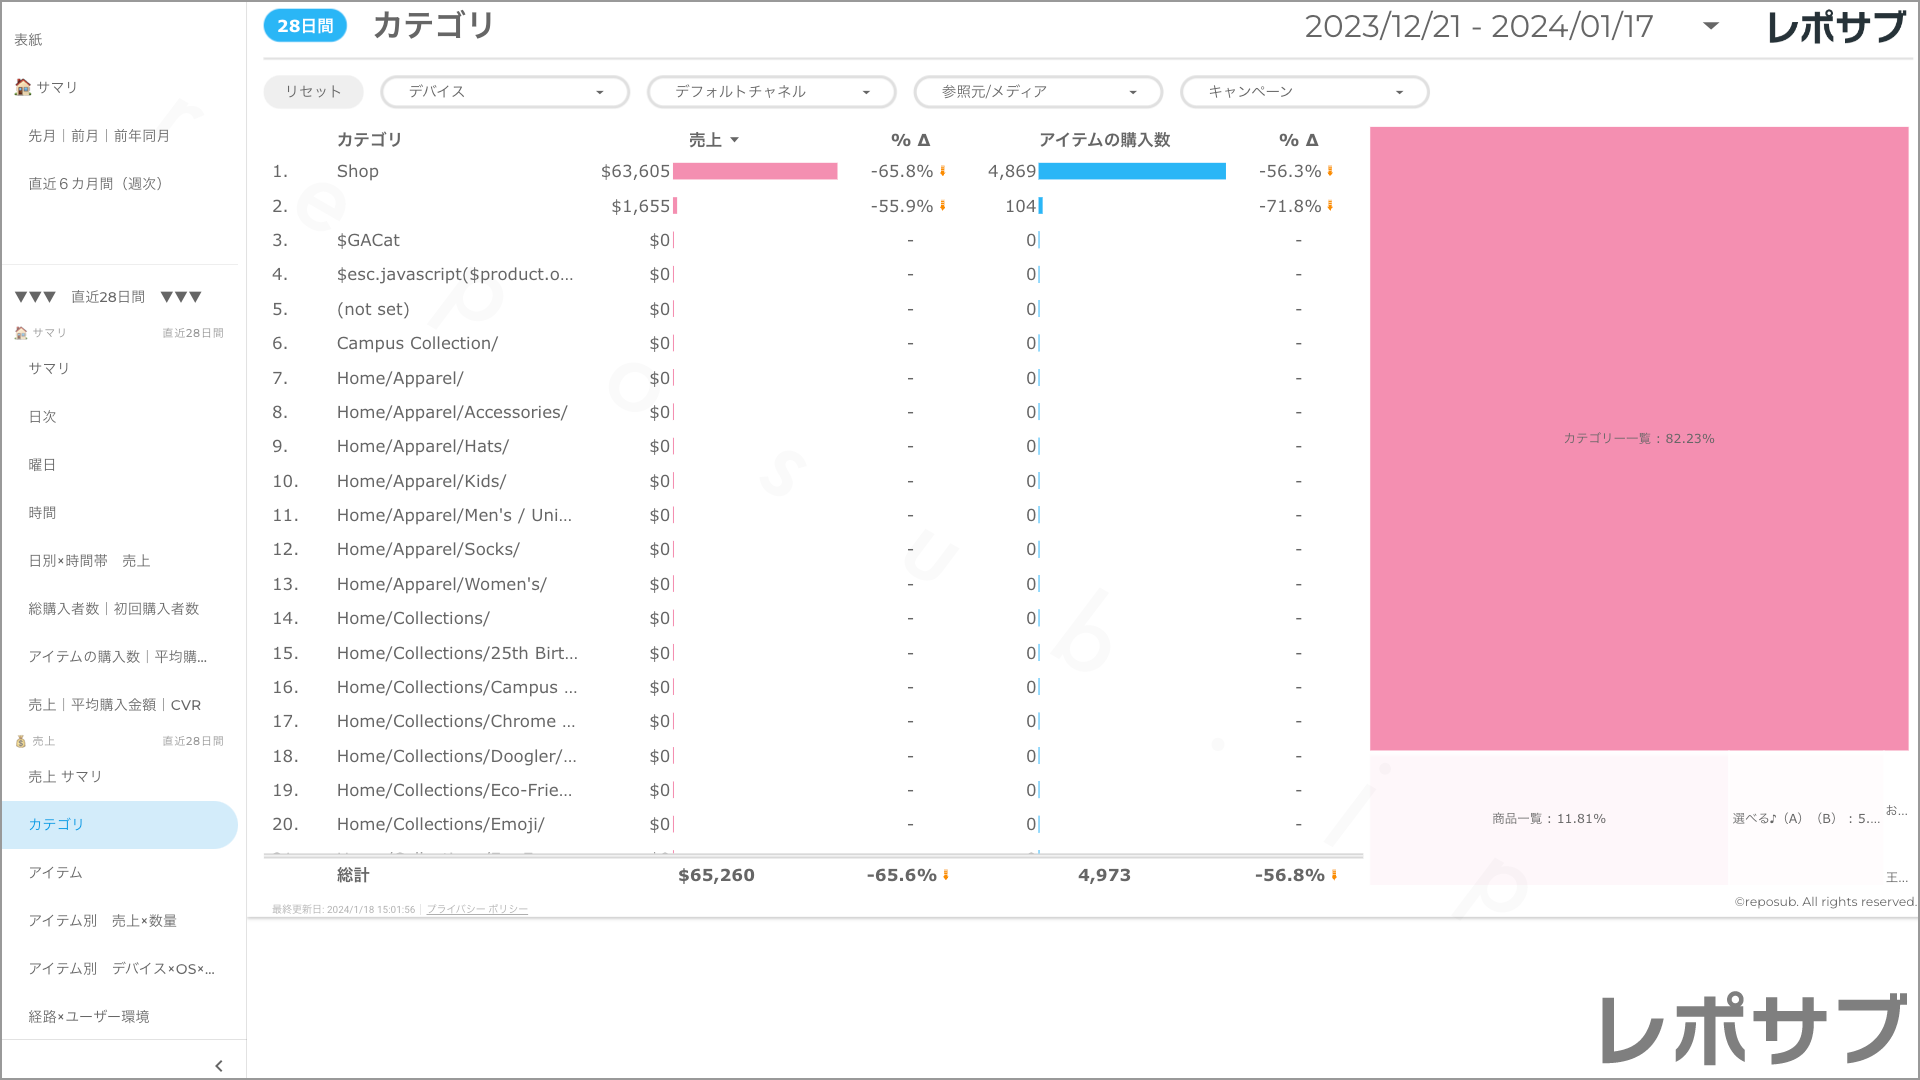Click the down arrow beside Shop's -65.8% change

click(x=943, y=171)
